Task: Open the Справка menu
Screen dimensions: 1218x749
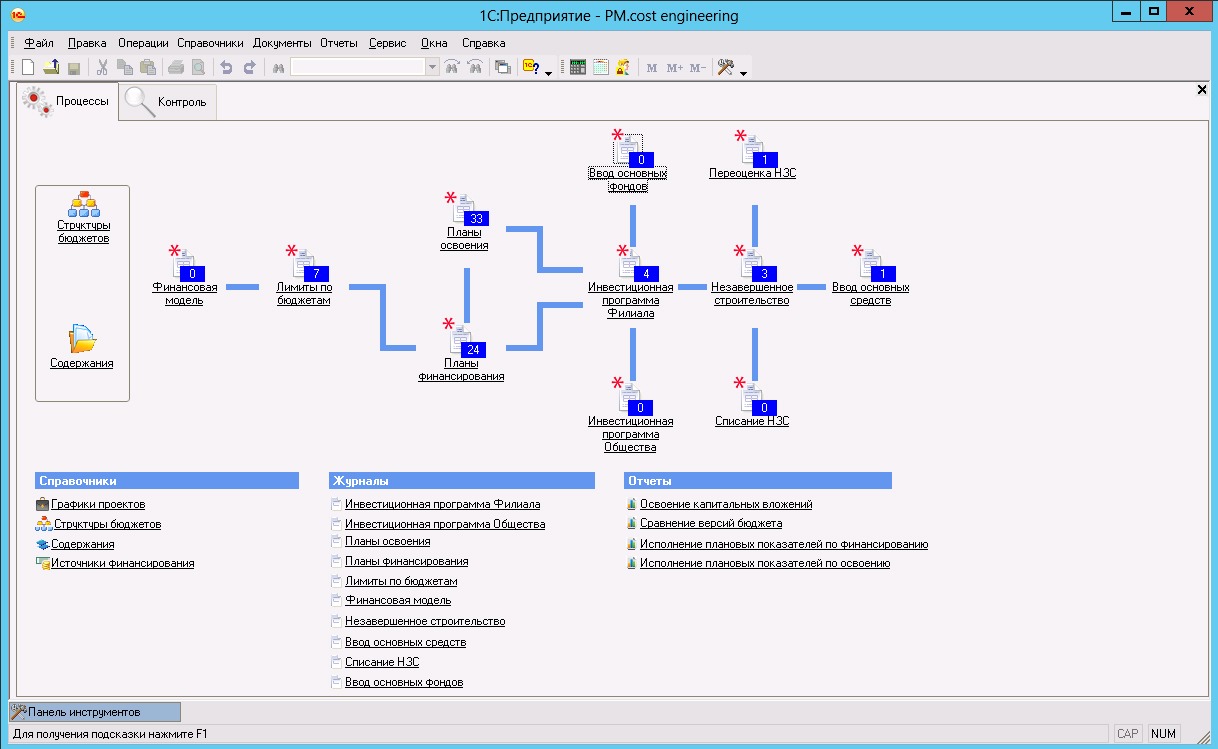Action: pos(484,43)
